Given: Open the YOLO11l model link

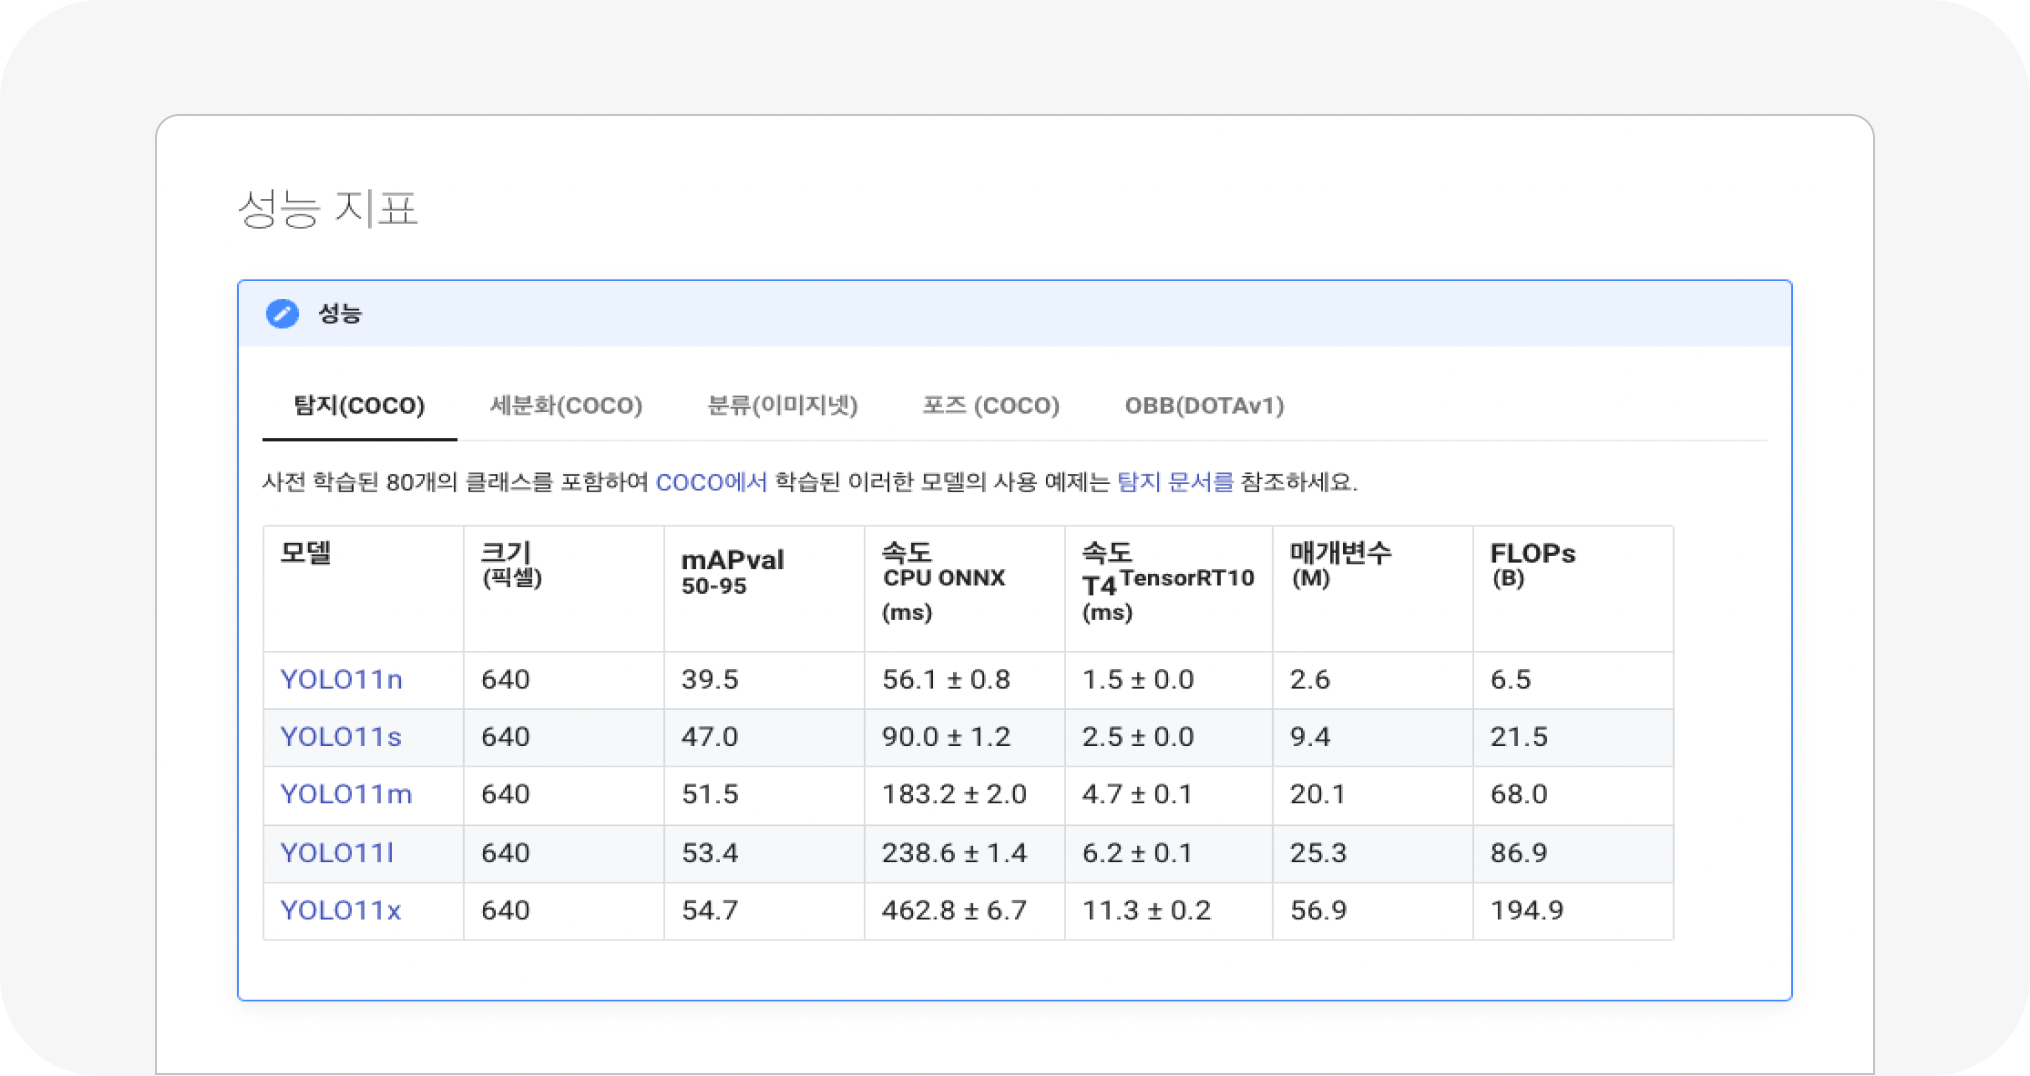Looking at the screenshot, I should pos(337,852).
